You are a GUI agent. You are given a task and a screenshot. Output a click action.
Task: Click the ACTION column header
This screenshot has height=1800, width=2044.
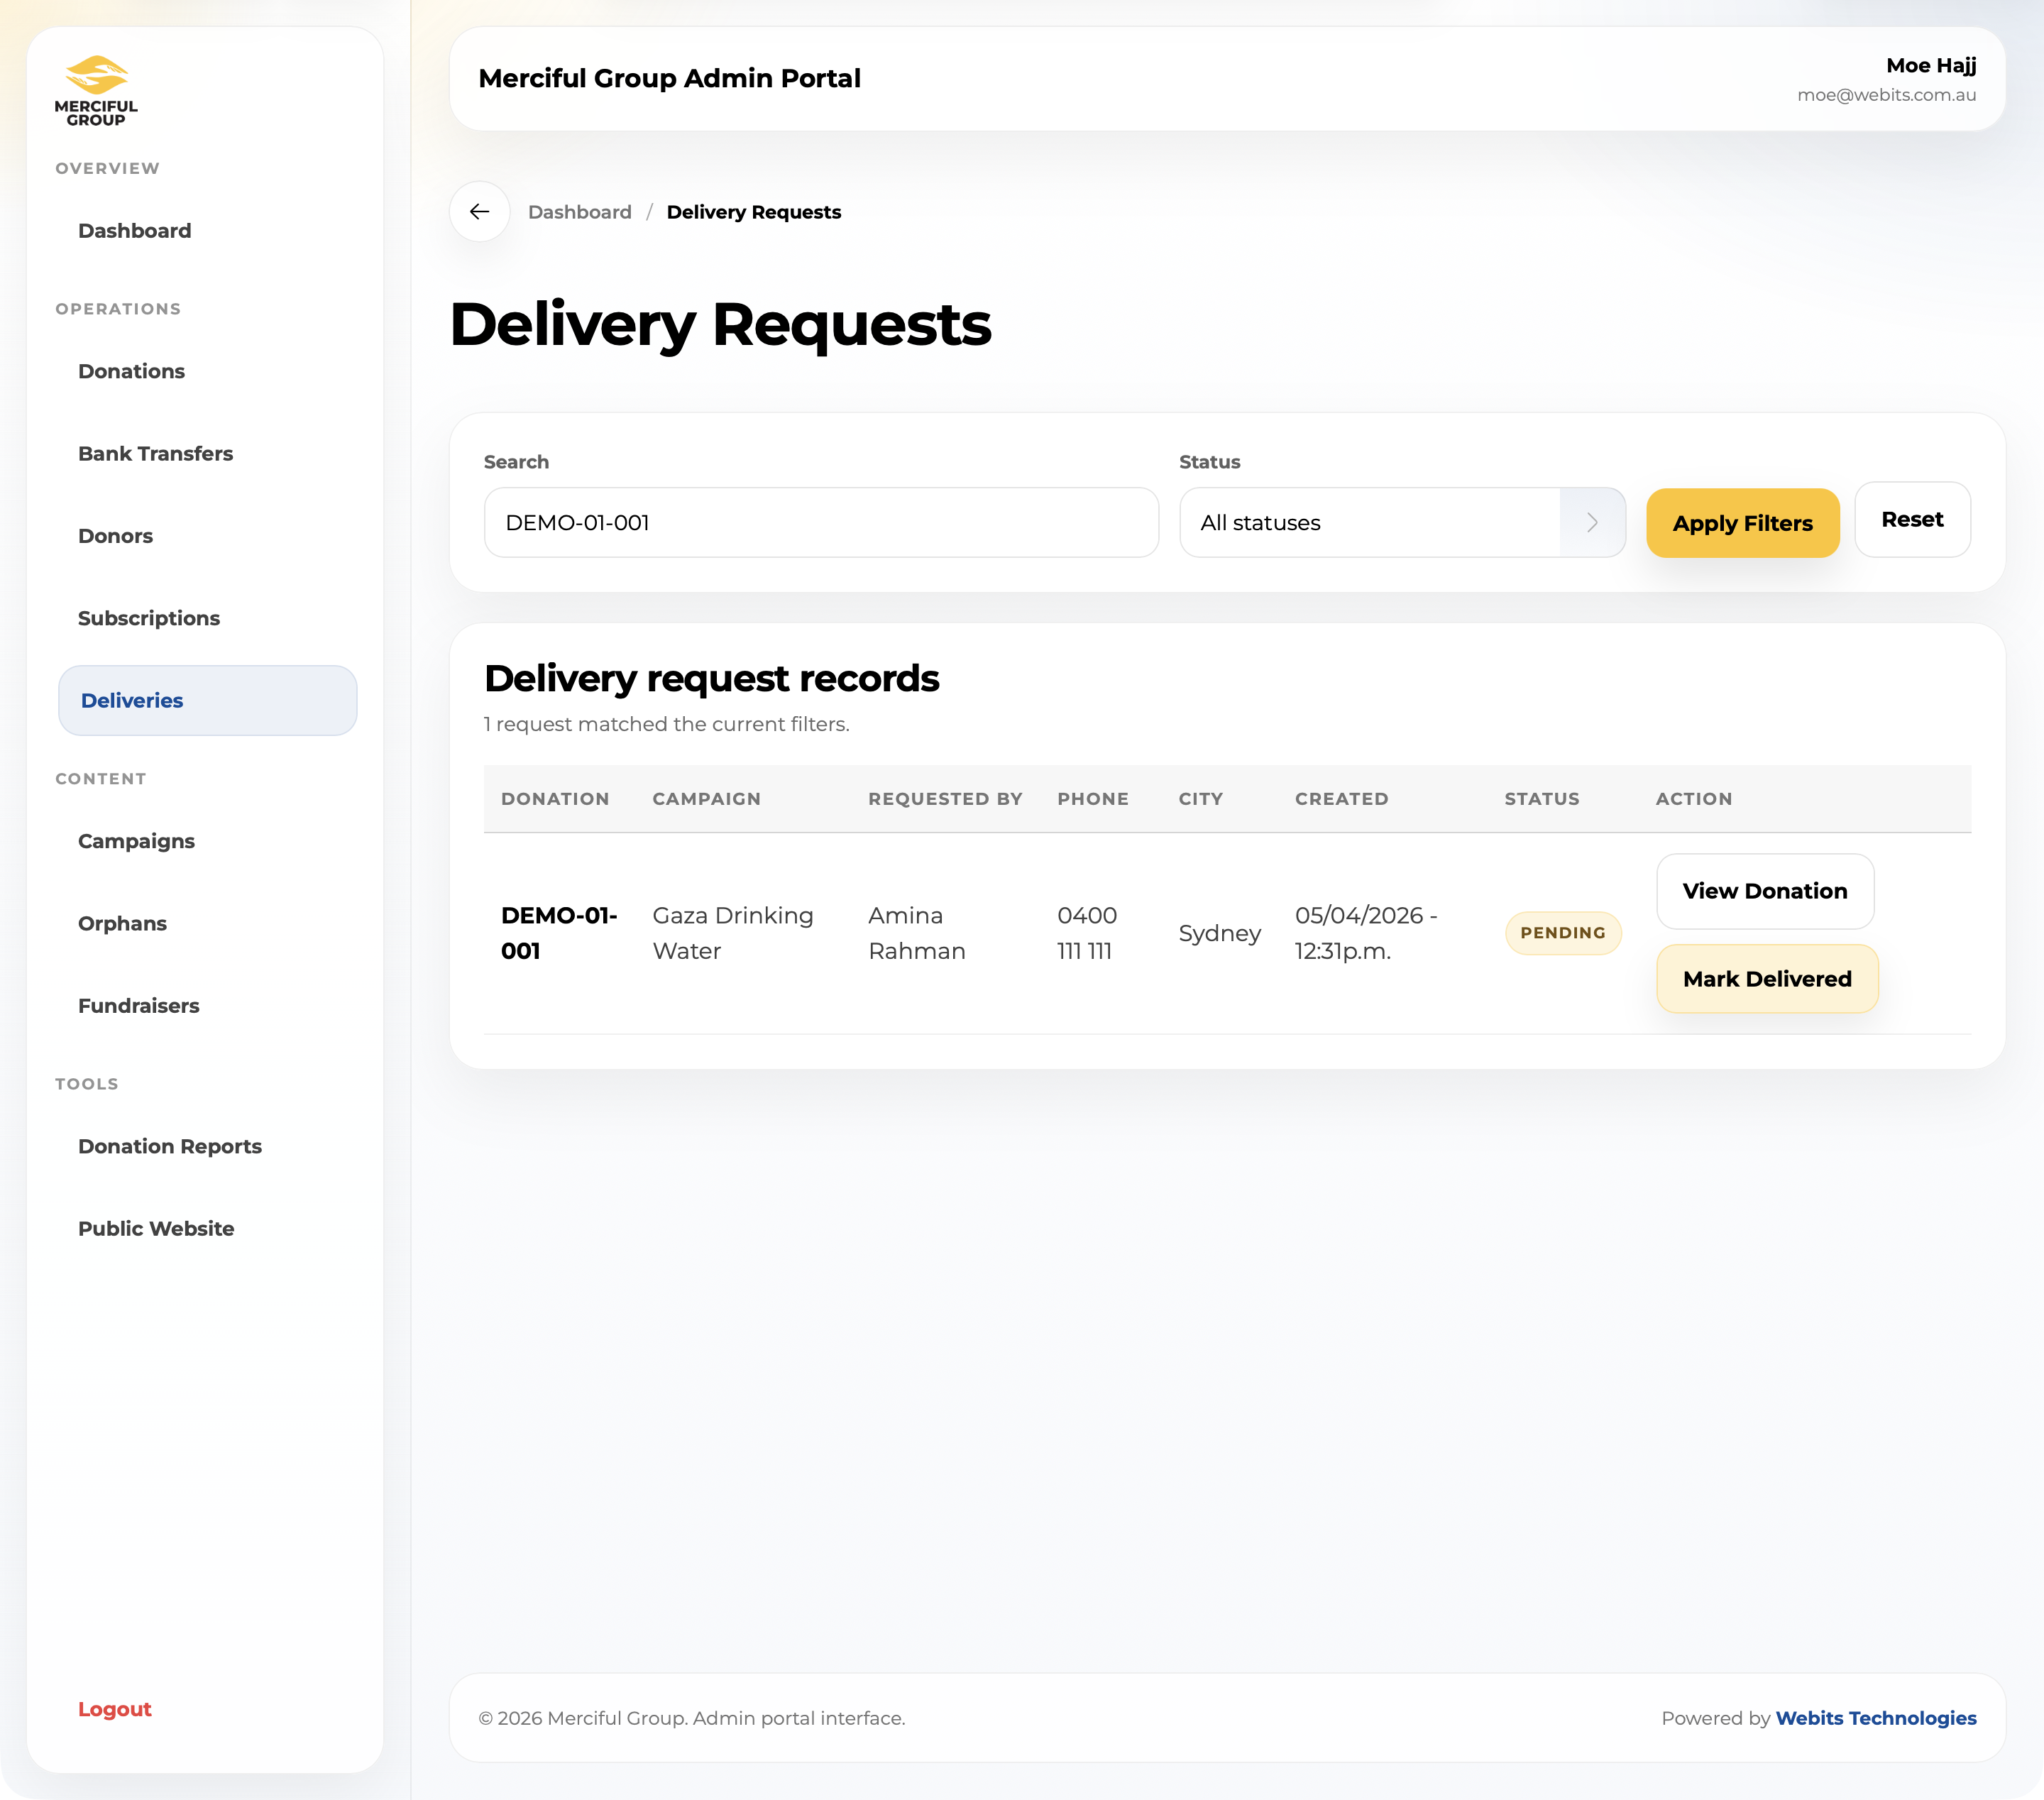coord(1694,799)
